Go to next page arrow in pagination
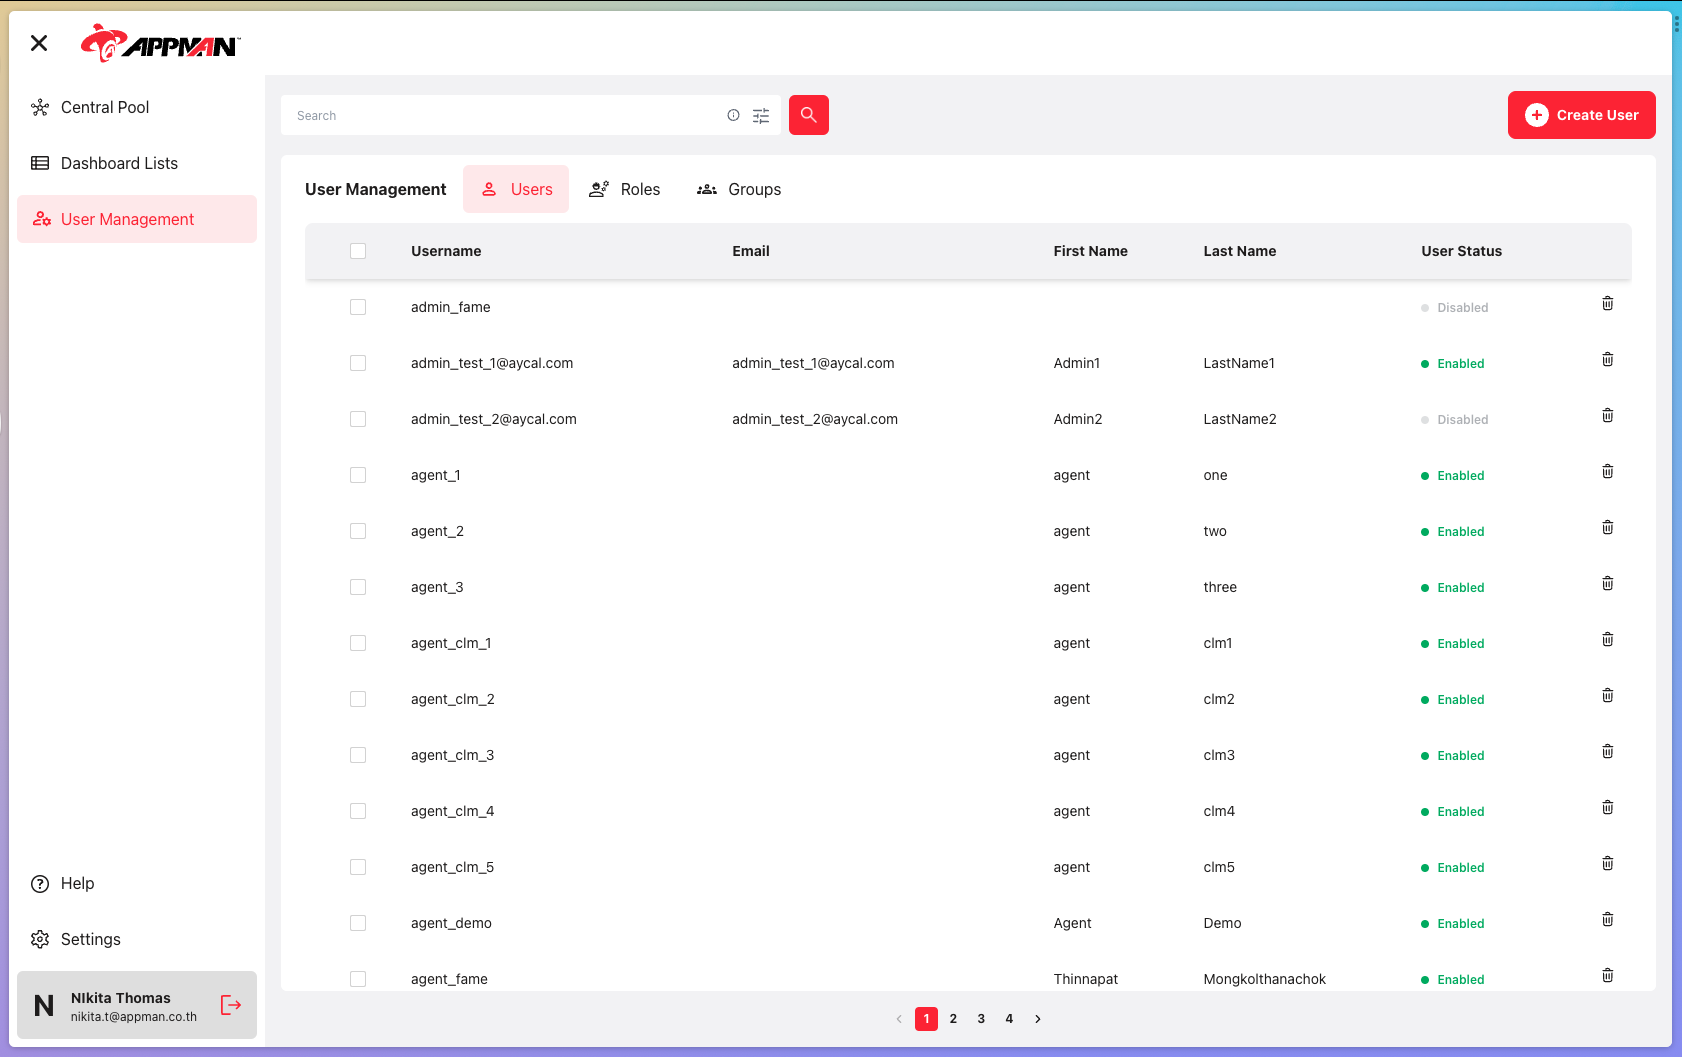Viewport: 1682px width, 1057px height. click(1038, 1019)
